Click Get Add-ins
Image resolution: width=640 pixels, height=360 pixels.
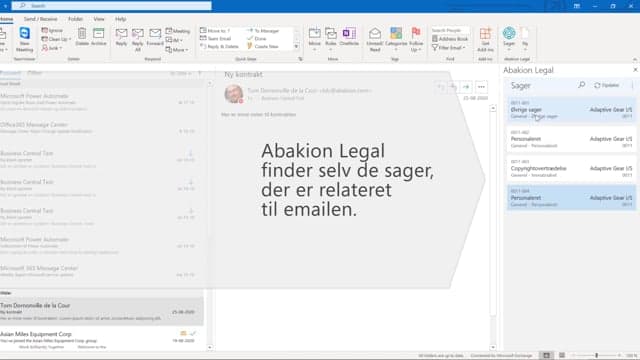click(x=485, y=40)
